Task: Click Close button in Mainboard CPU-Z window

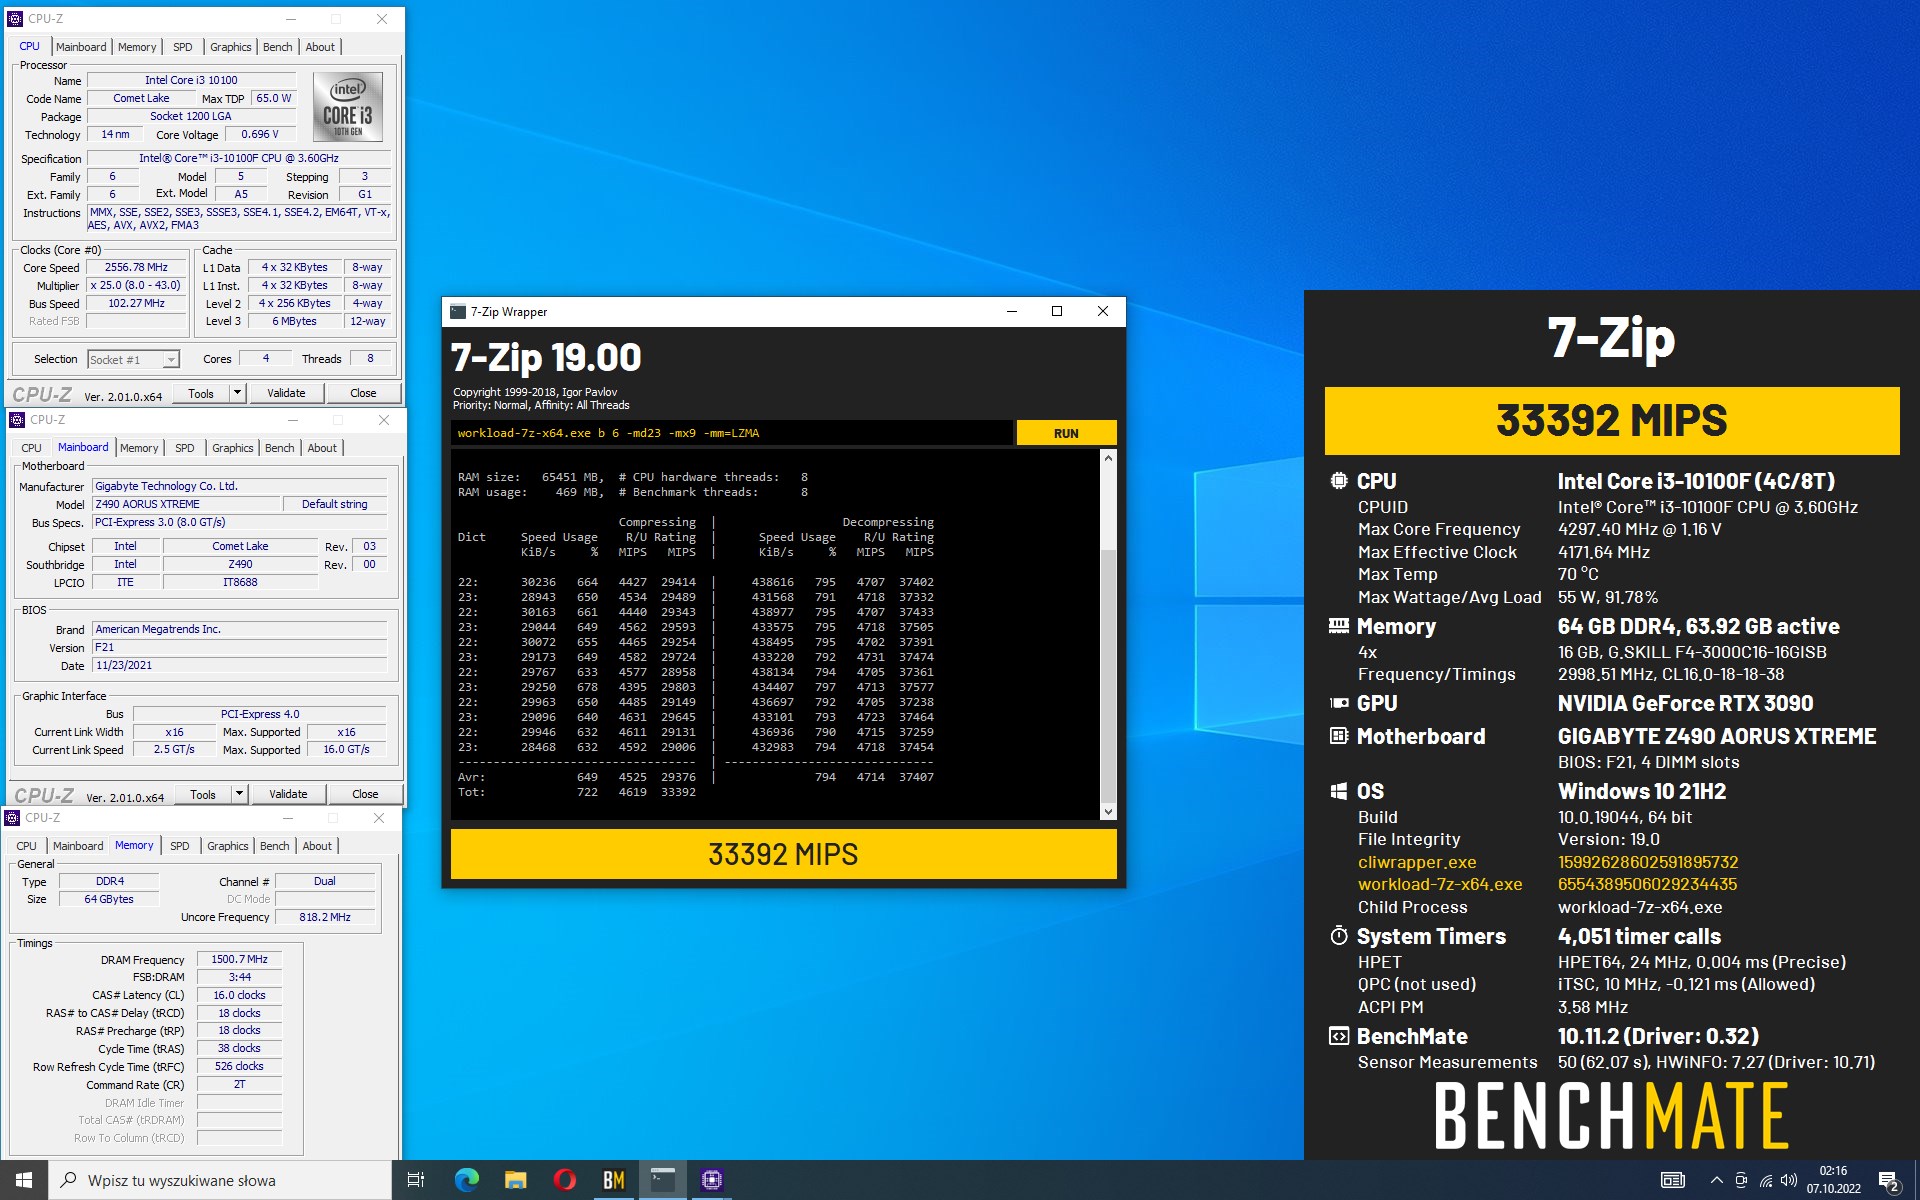Action: 365,794
